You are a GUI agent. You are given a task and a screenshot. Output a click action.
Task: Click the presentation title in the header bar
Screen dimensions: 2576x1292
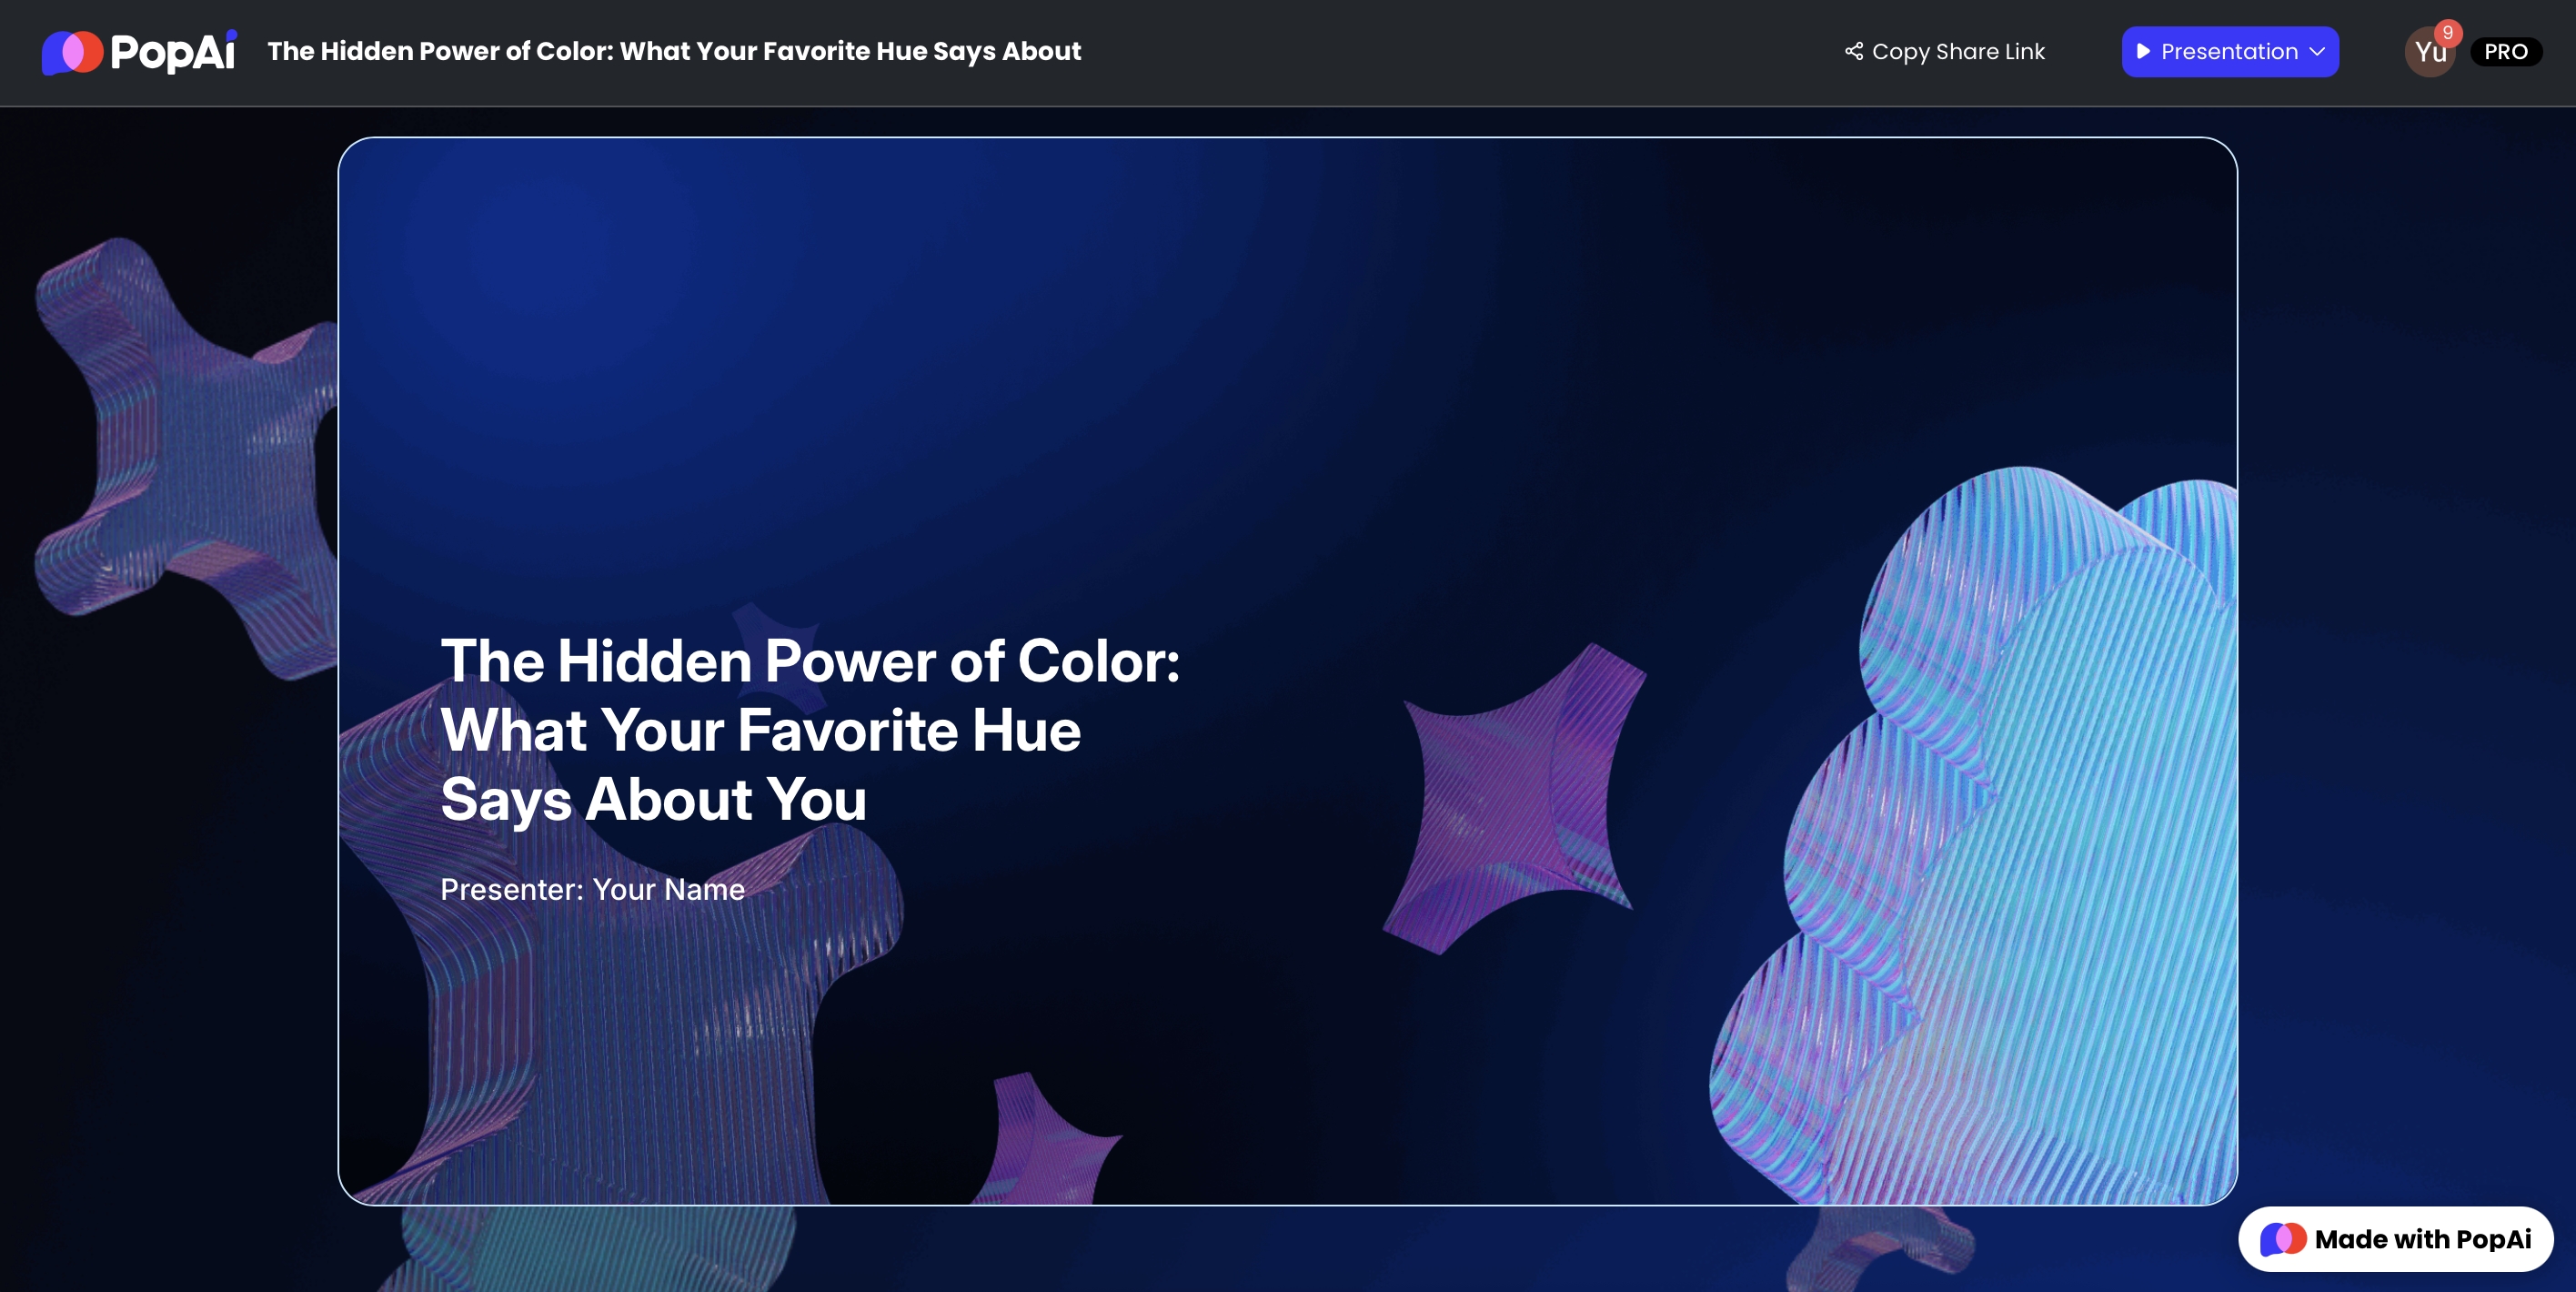pyautogui.click(x=674, y=51)
